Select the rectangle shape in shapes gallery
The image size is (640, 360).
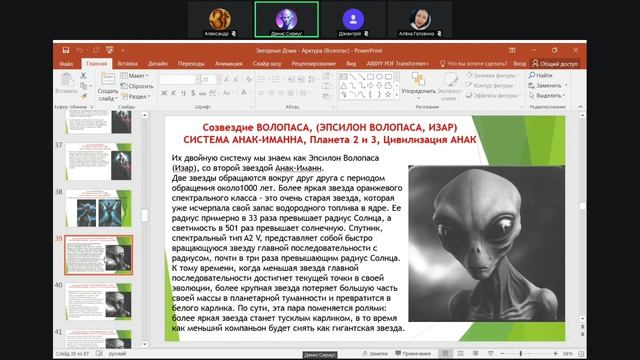coord(370,76)
